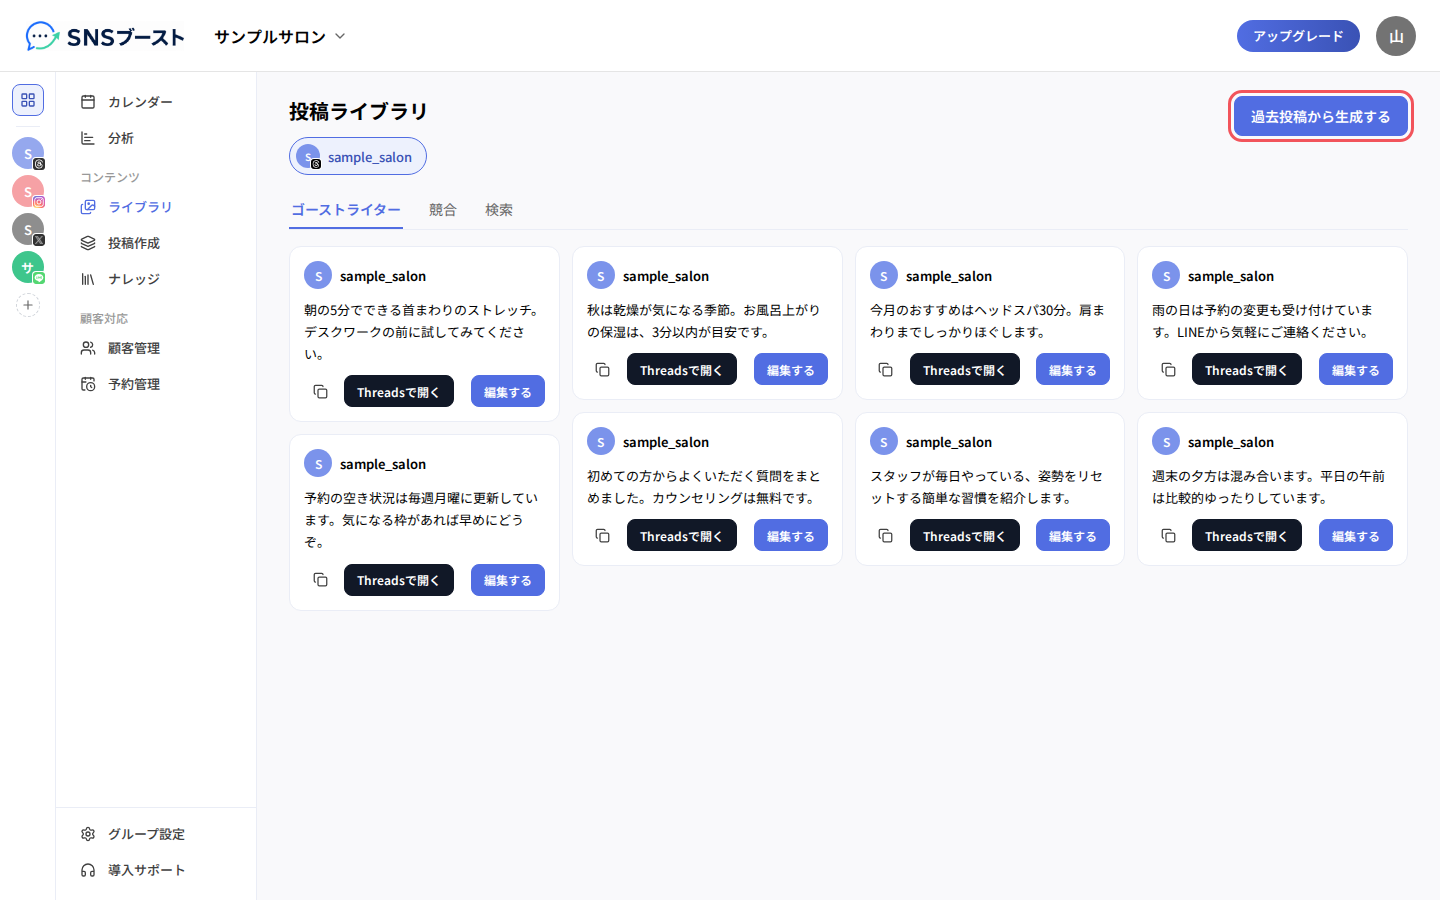Open 投稿作成 in the sidebar
The height and width of the screenshot is (900, 1440).
(x=156, y=243)
